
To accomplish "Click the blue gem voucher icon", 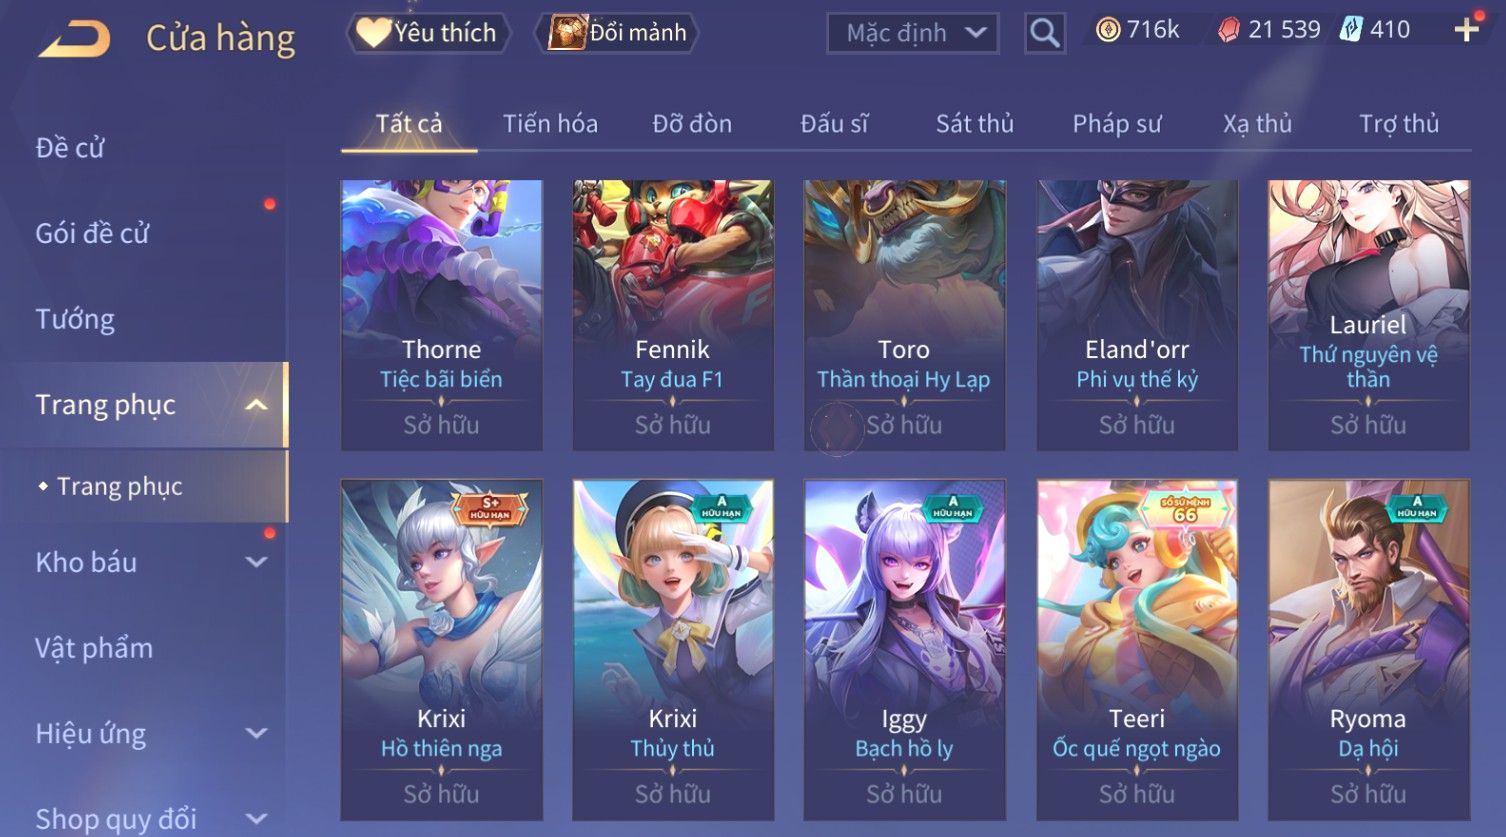I will click(x=1351, y=30).
